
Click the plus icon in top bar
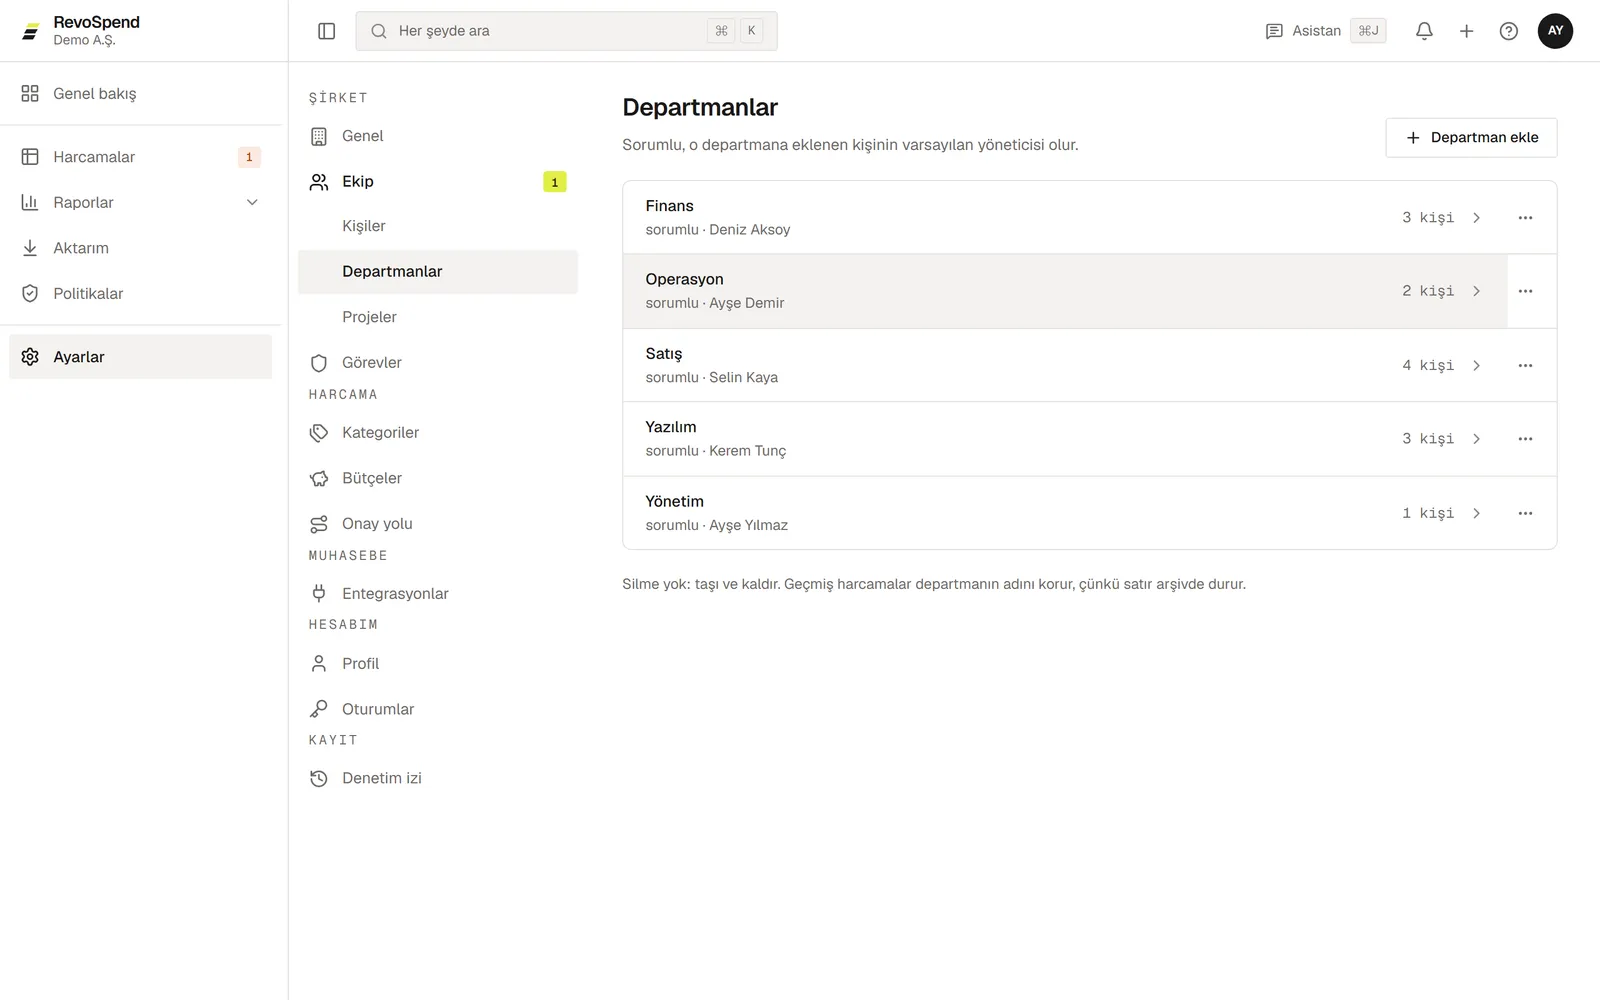coord(1466,31)
